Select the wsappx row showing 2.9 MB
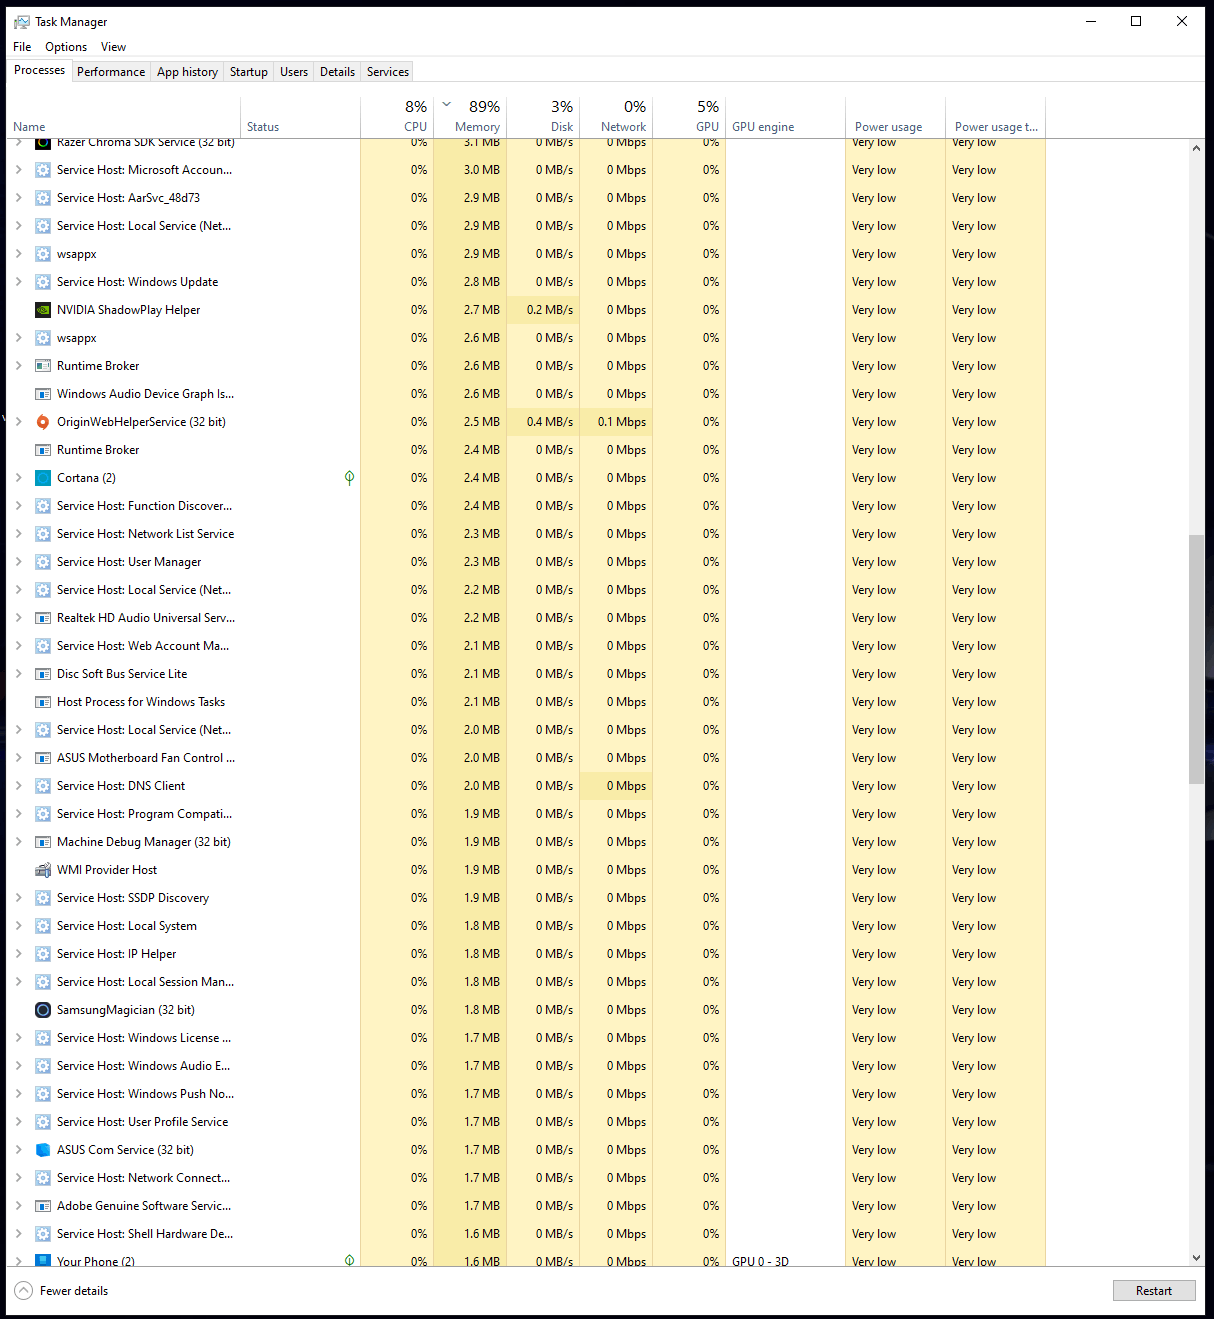The width and height of the screenshot is (1214, 1319). (x=527, y=254)
